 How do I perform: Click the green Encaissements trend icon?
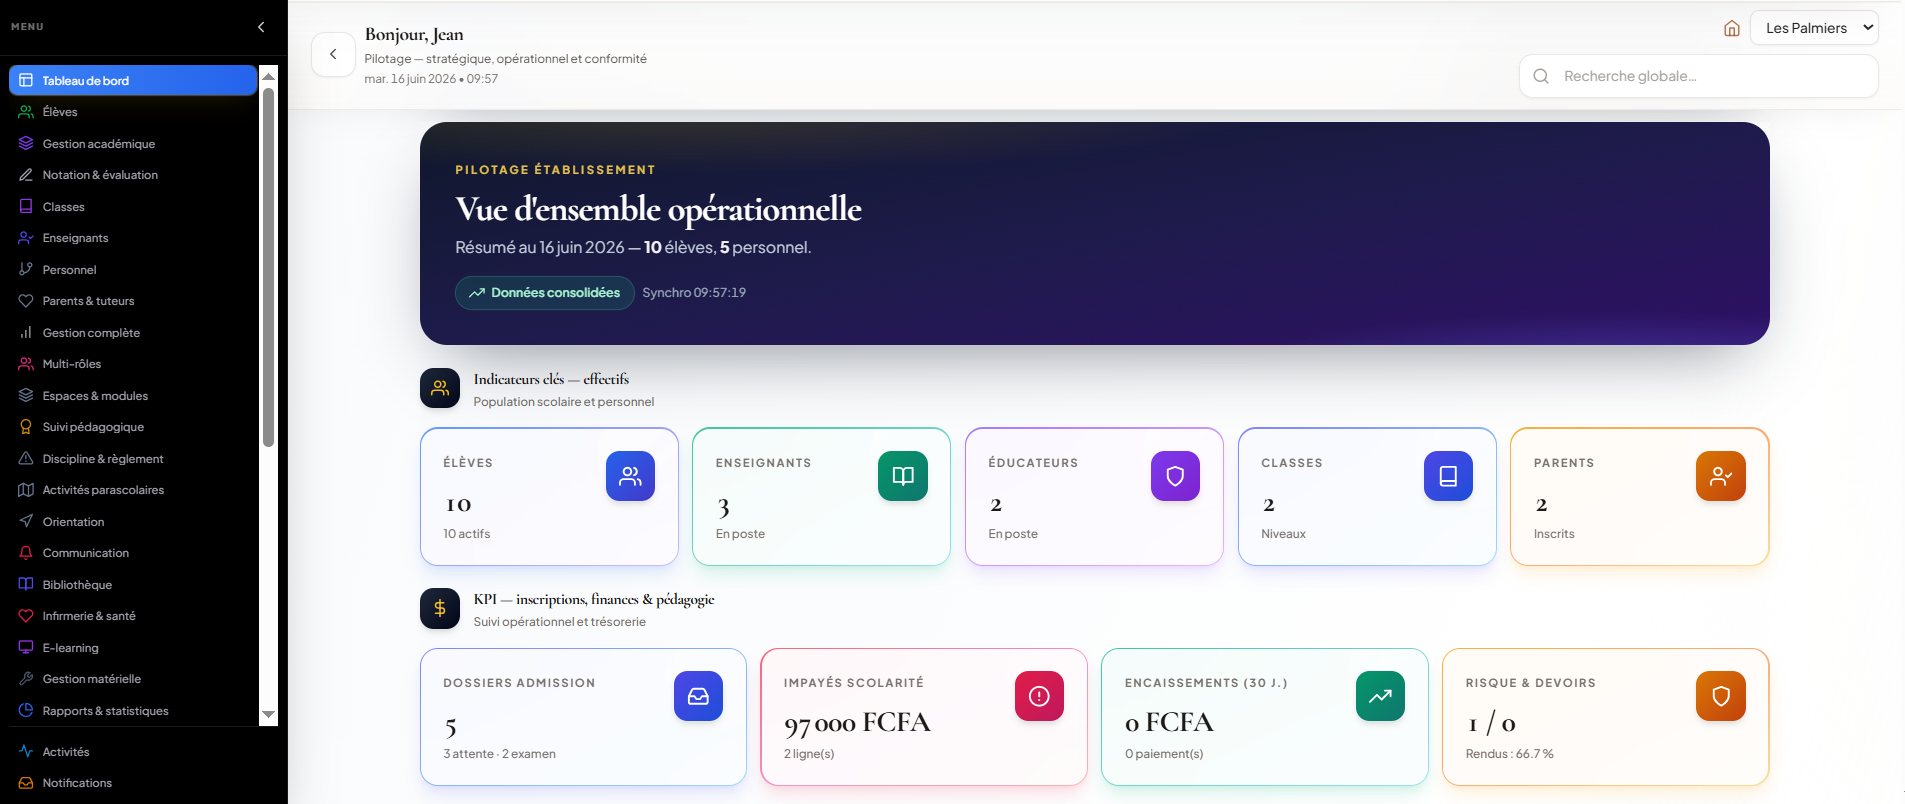pos(1380,696)
